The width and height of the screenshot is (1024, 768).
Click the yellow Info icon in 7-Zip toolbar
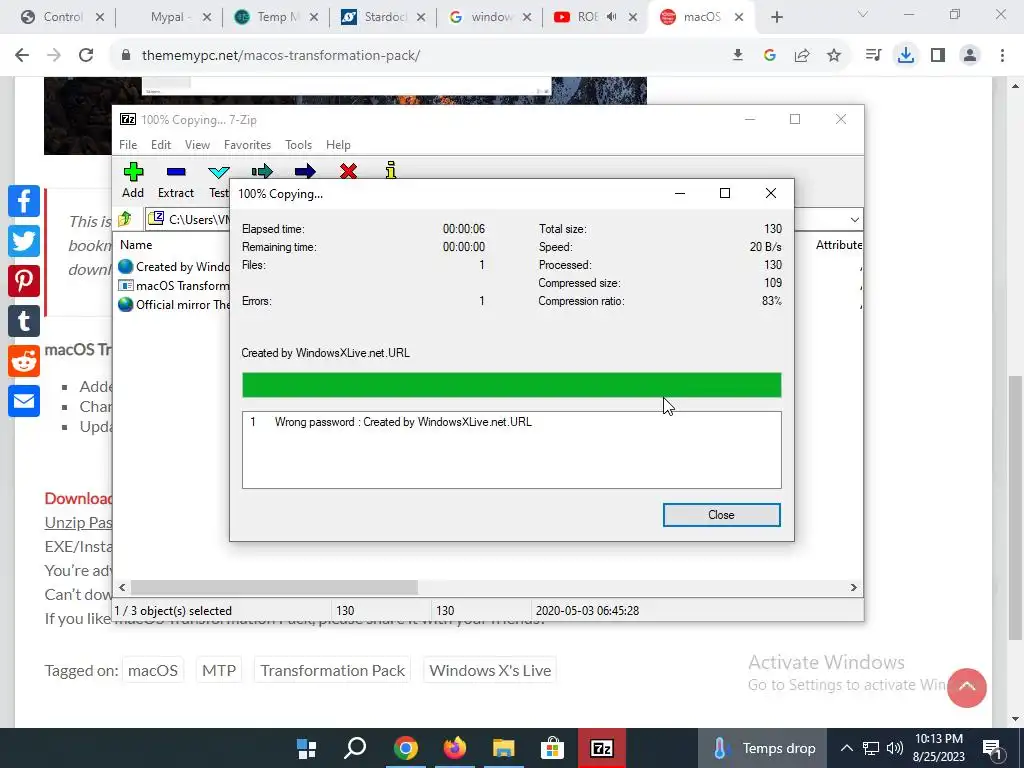coord(391,170)
